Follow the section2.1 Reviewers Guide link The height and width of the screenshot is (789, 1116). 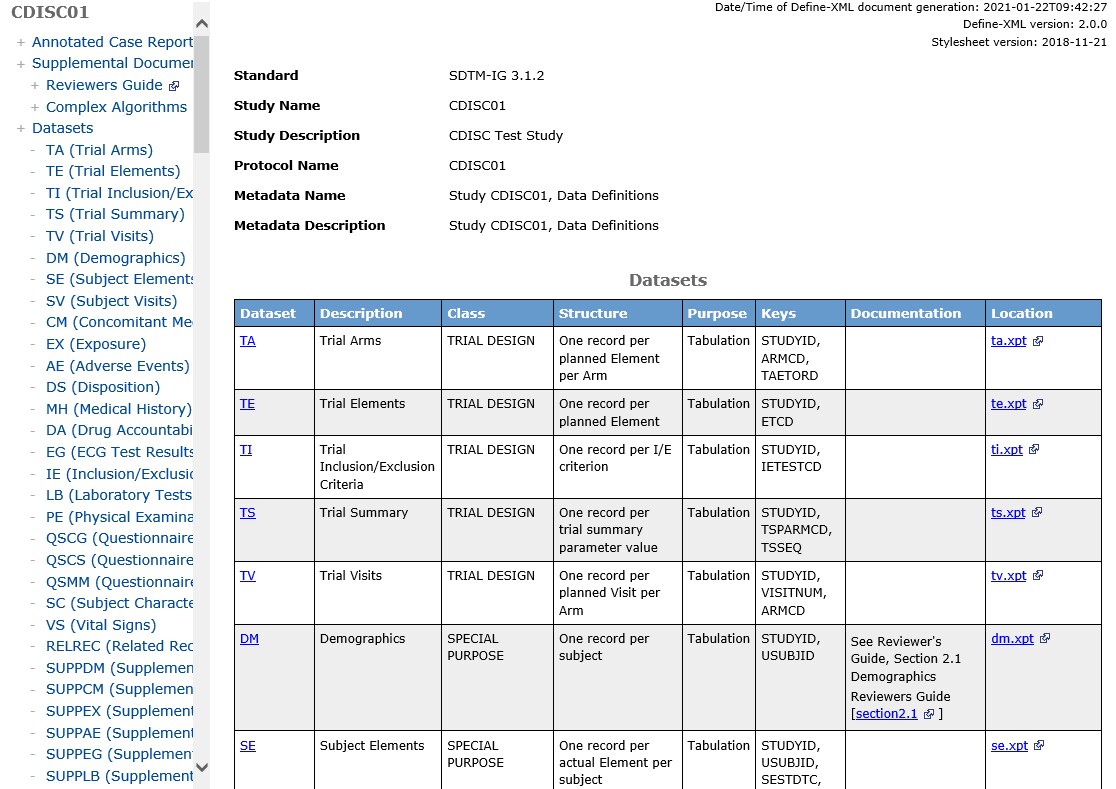tap(886, 714)
